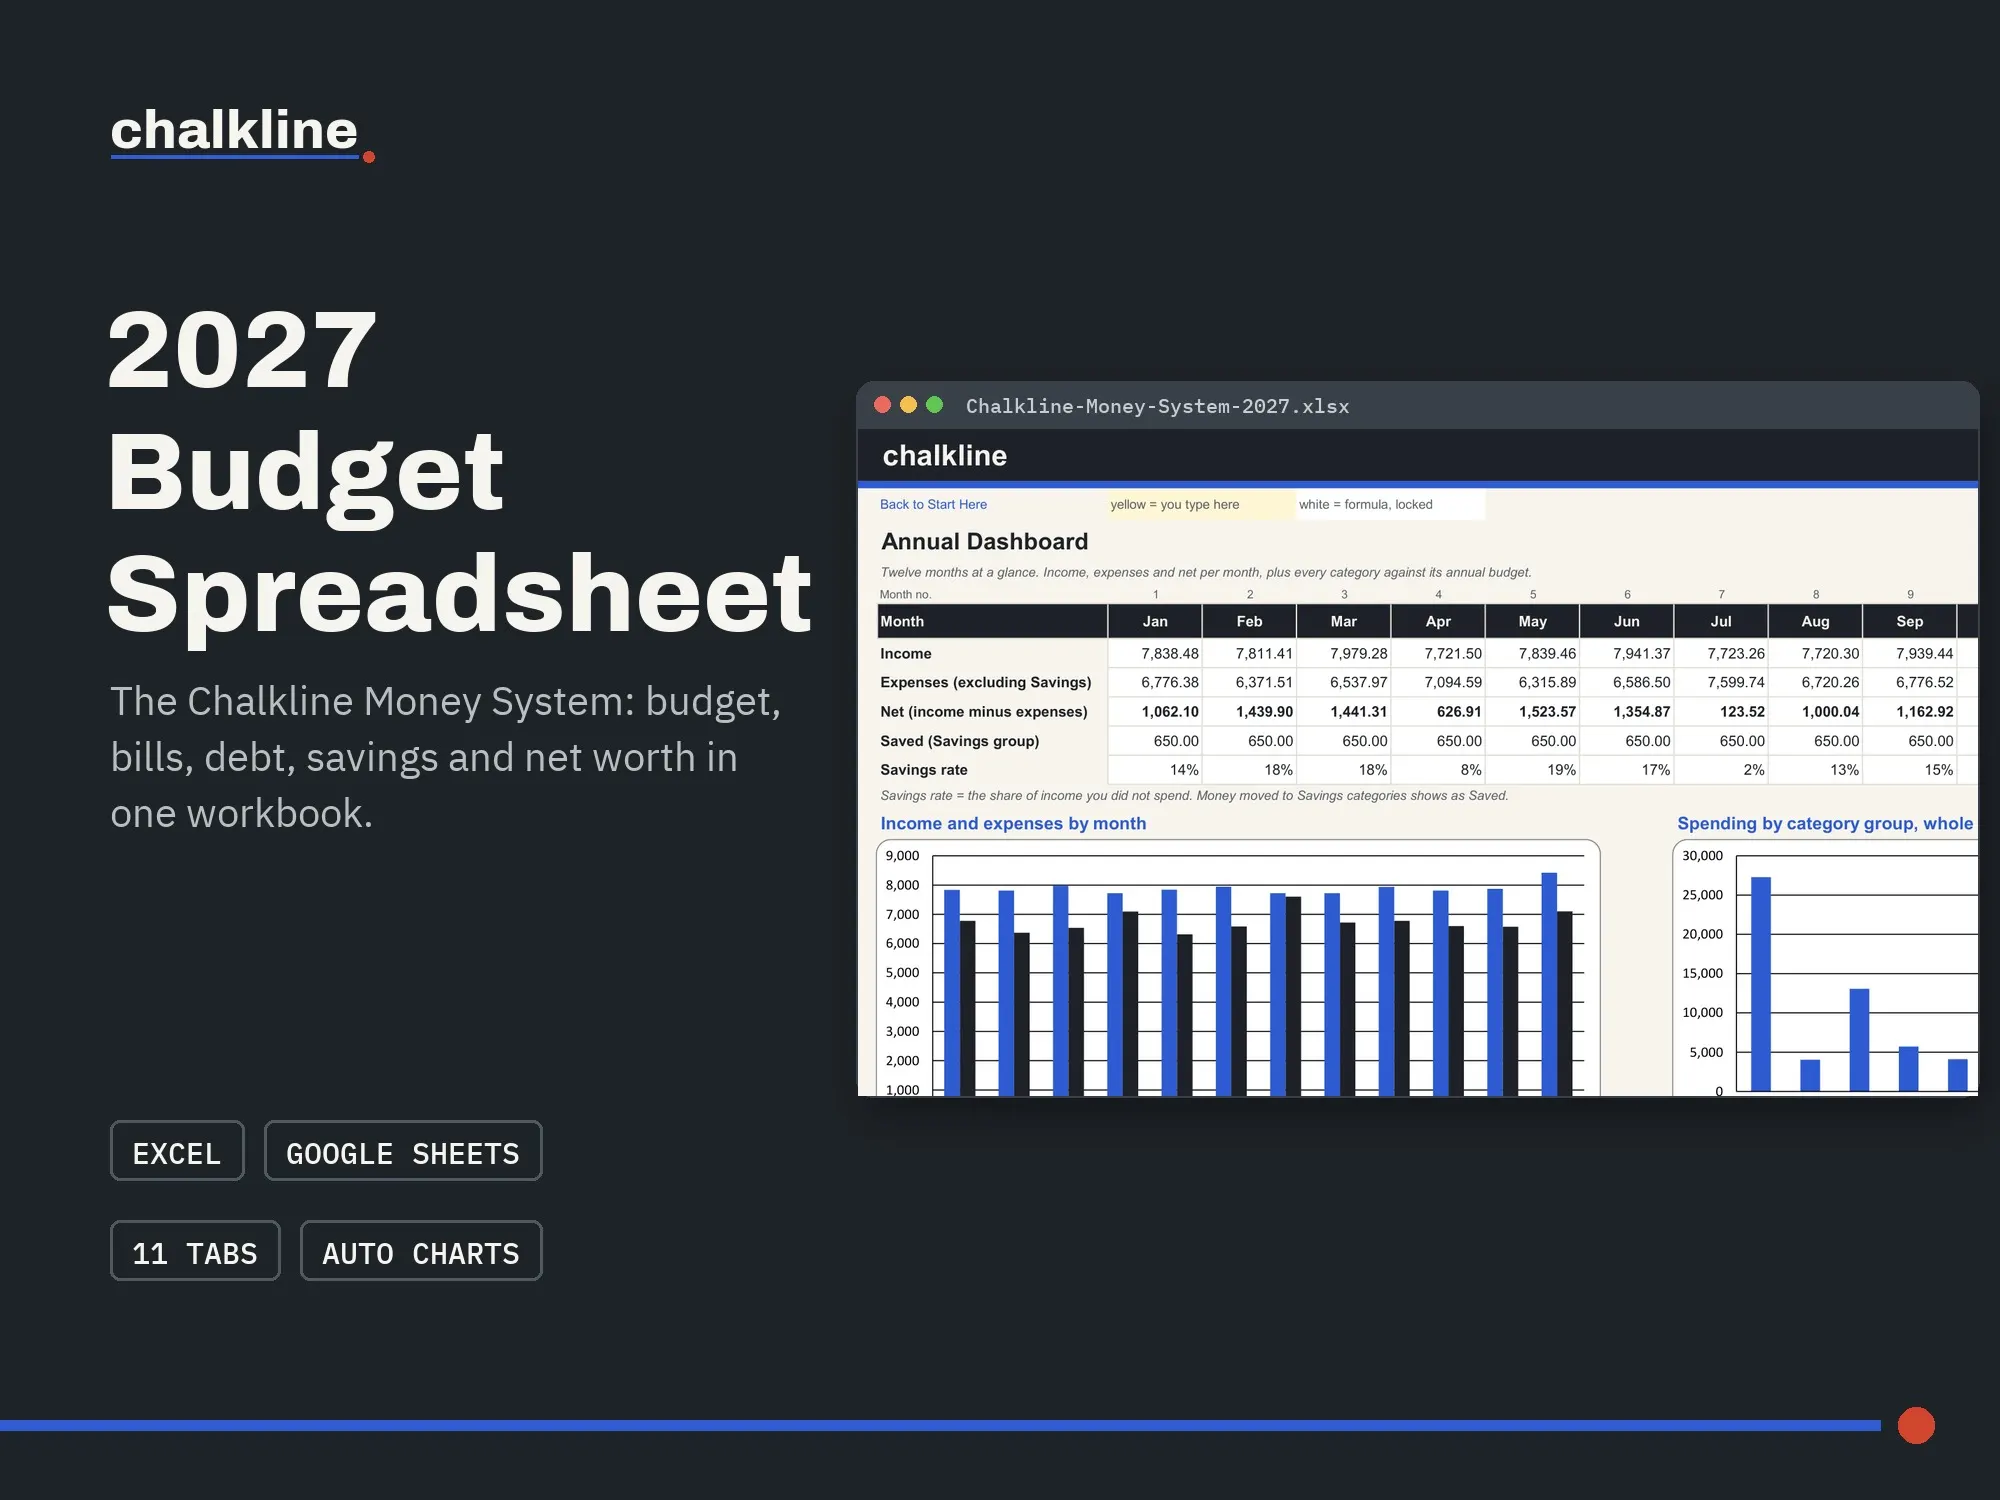Select the Sep column header

pos(1909,621)
